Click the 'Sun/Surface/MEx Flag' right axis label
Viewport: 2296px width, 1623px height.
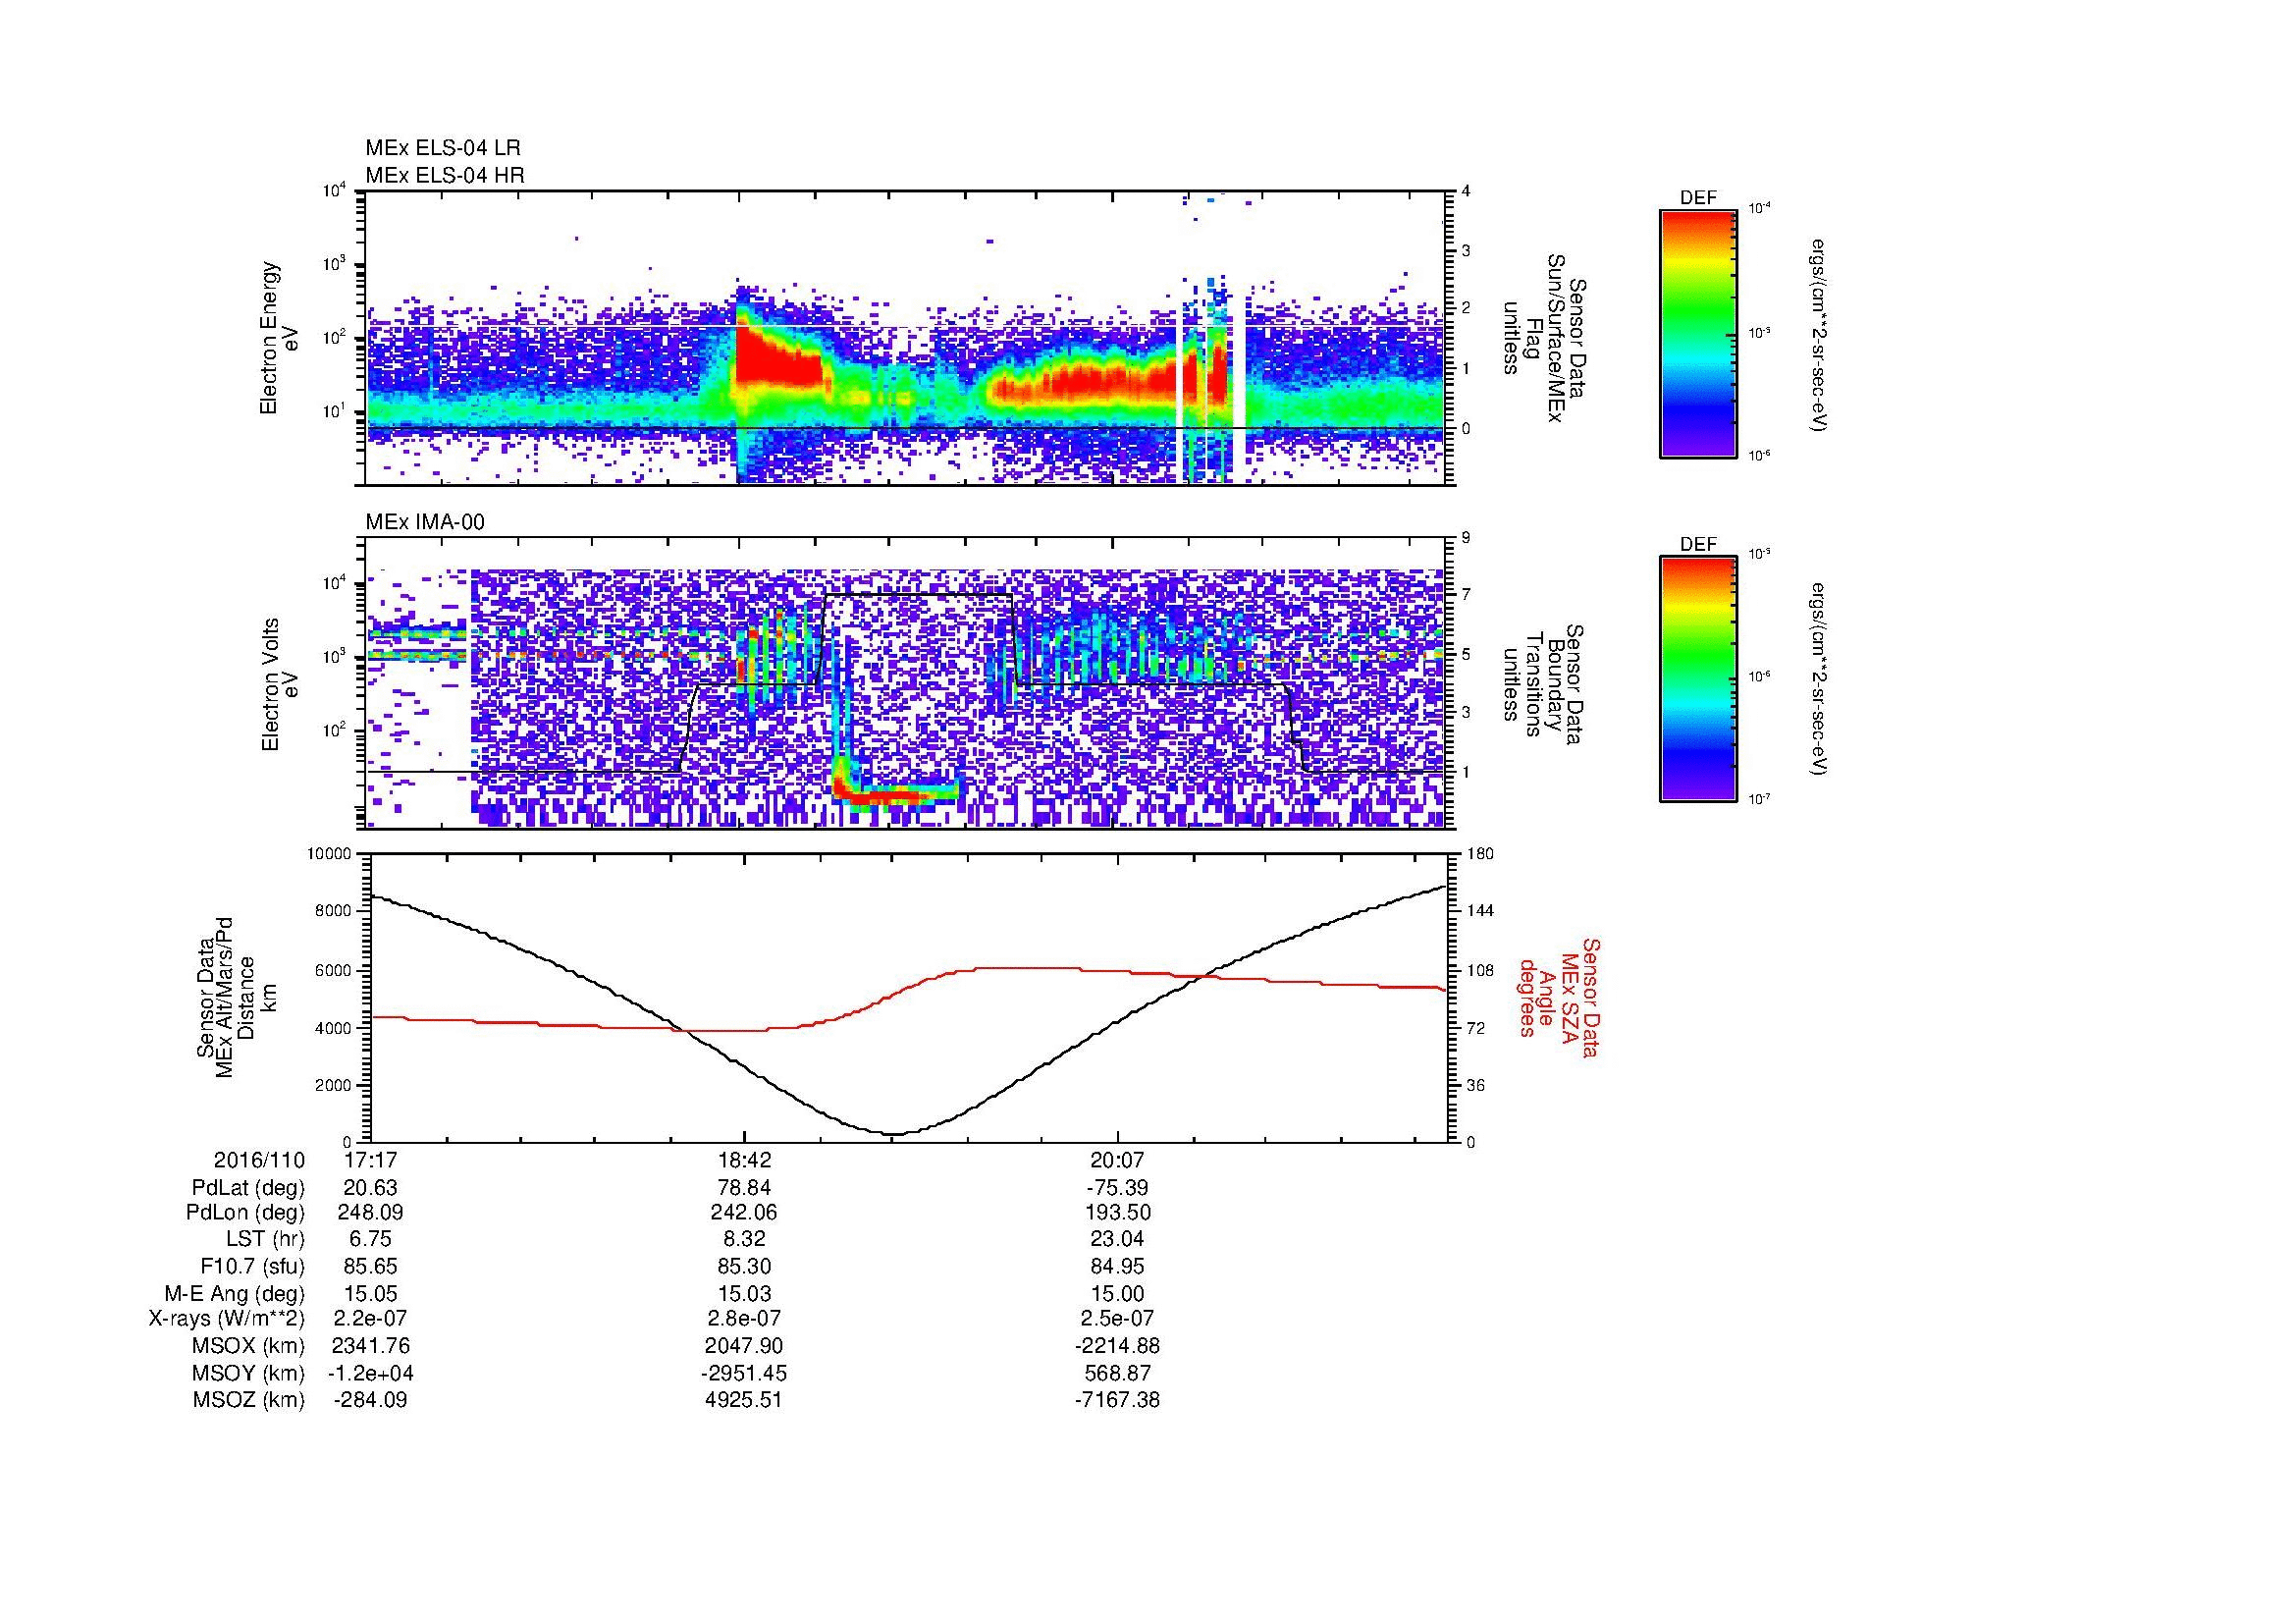pos(1544,338)
